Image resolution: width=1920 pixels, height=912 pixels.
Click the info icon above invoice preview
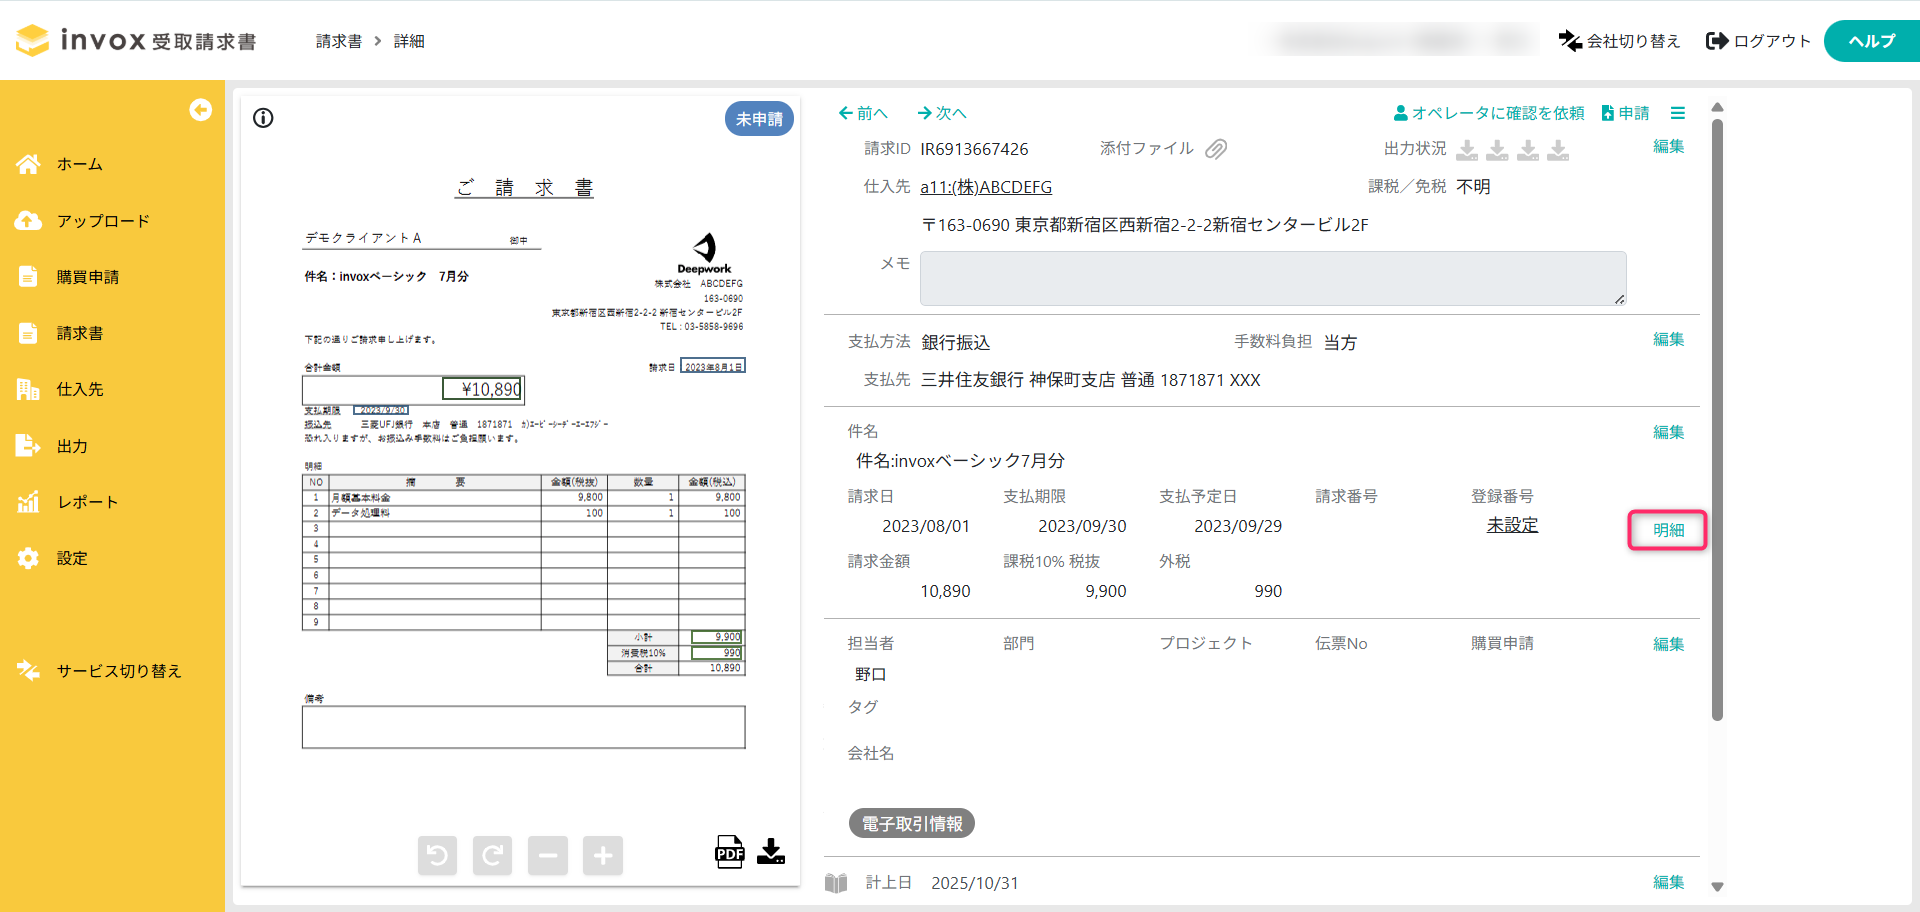(263, 118)
